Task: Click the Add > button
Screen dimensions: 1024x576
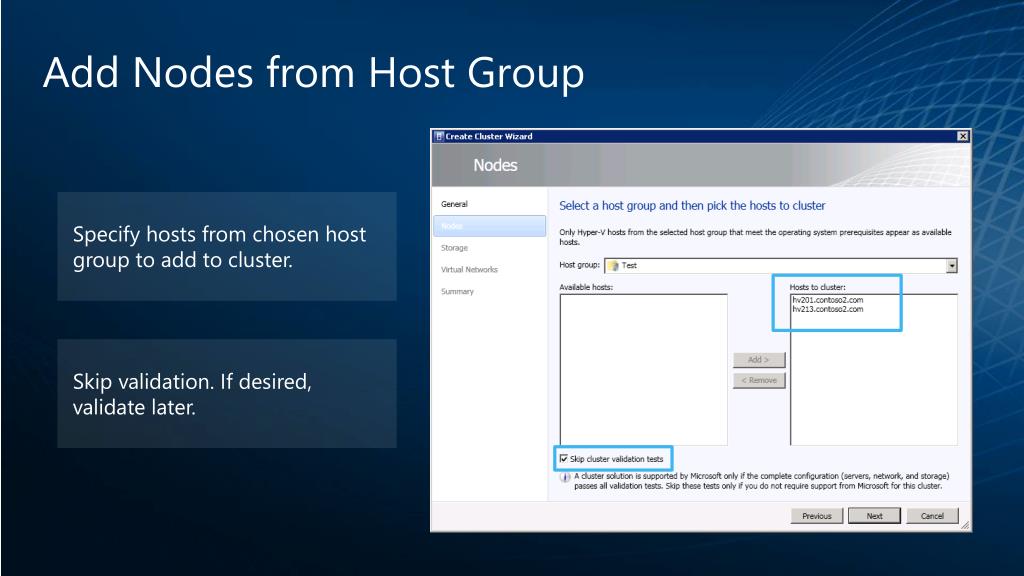Action: [759, 360]
